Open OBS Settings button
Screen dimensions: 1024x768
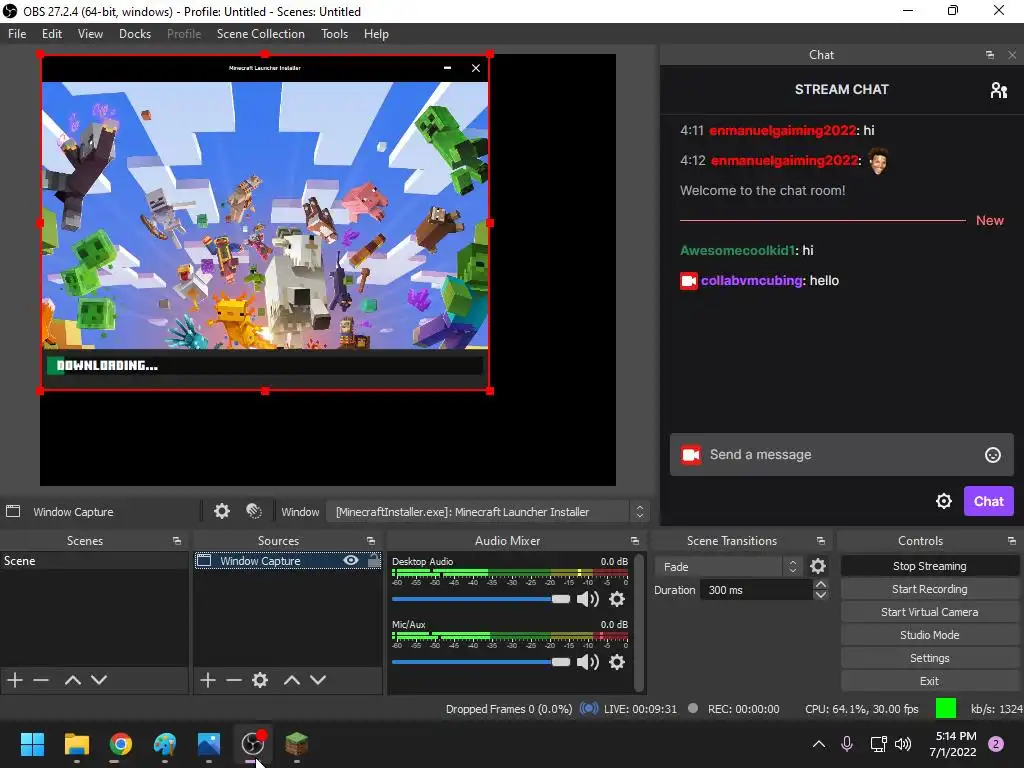pos(929,658)
